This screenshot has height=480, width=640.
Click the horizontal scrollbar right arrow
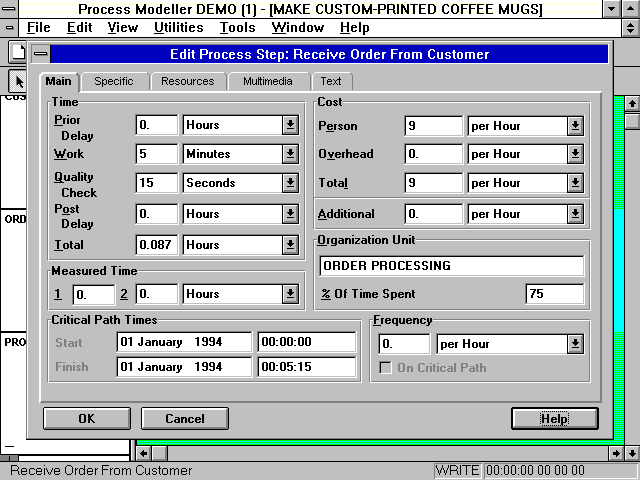616,453
